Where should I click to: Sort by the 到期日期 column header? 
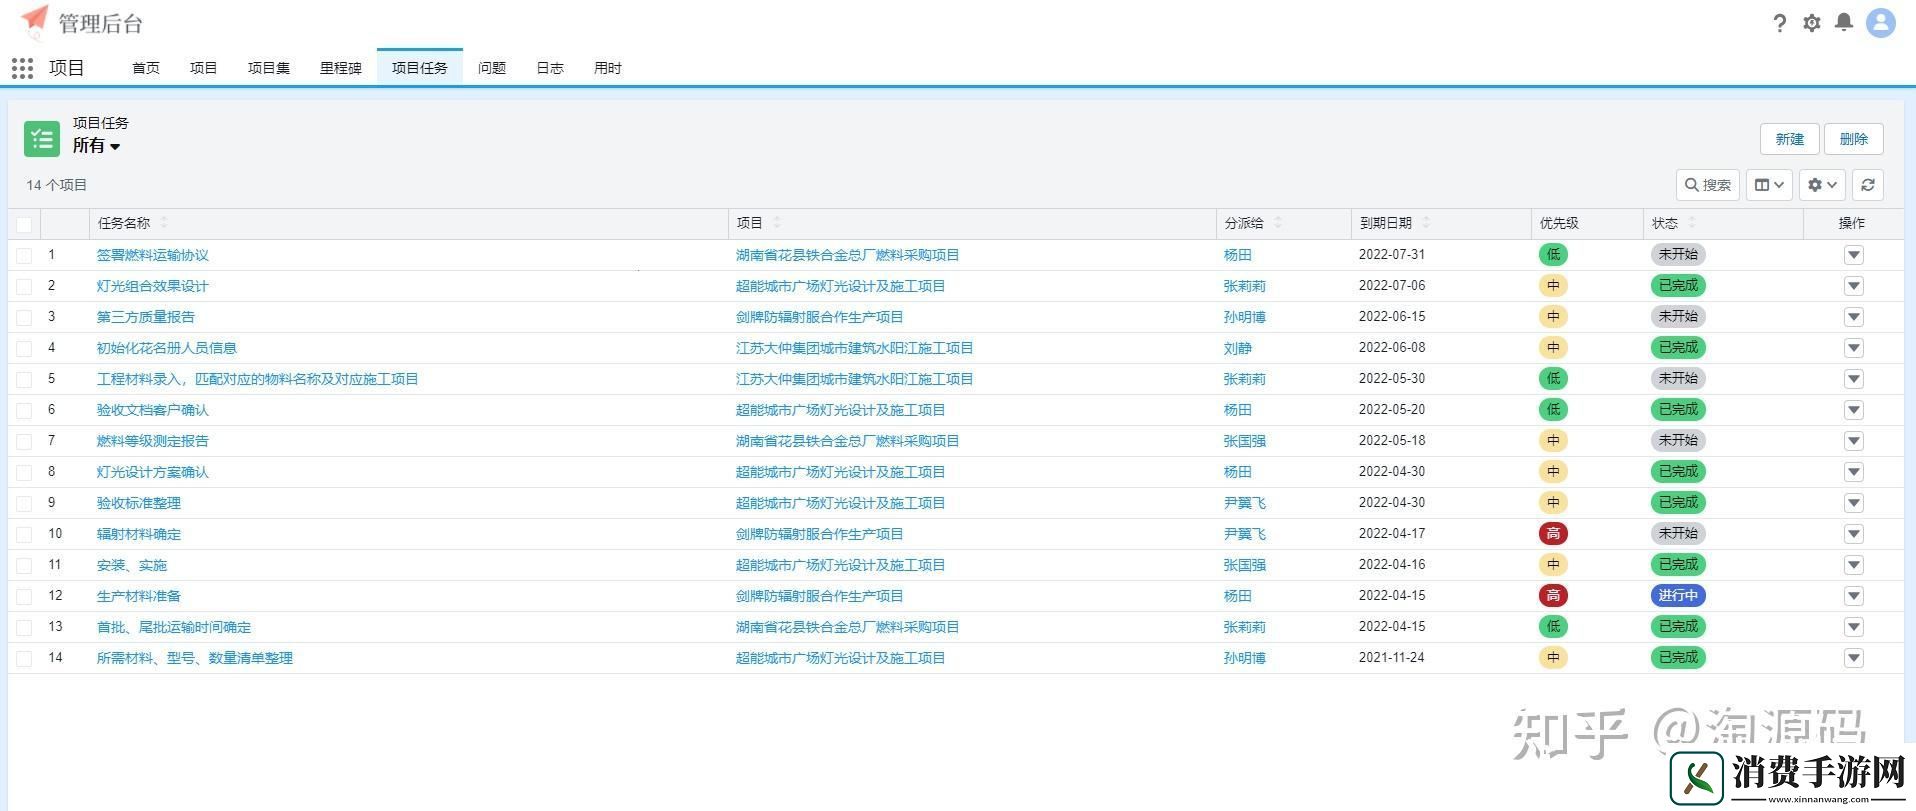[1385, 223]
